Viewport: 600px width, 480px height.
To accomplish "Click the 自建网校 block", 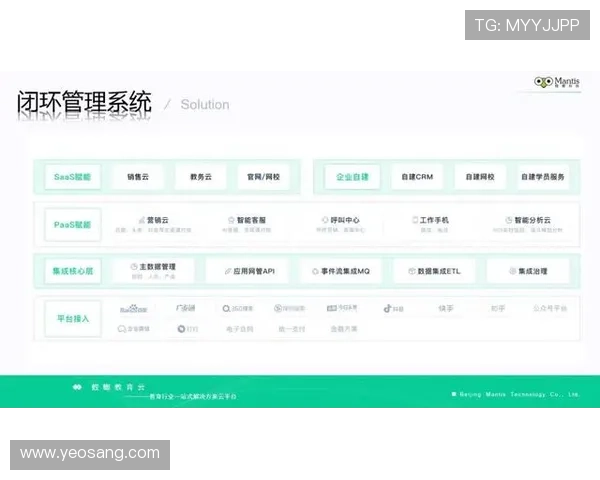I will click(x=480, y=177).
